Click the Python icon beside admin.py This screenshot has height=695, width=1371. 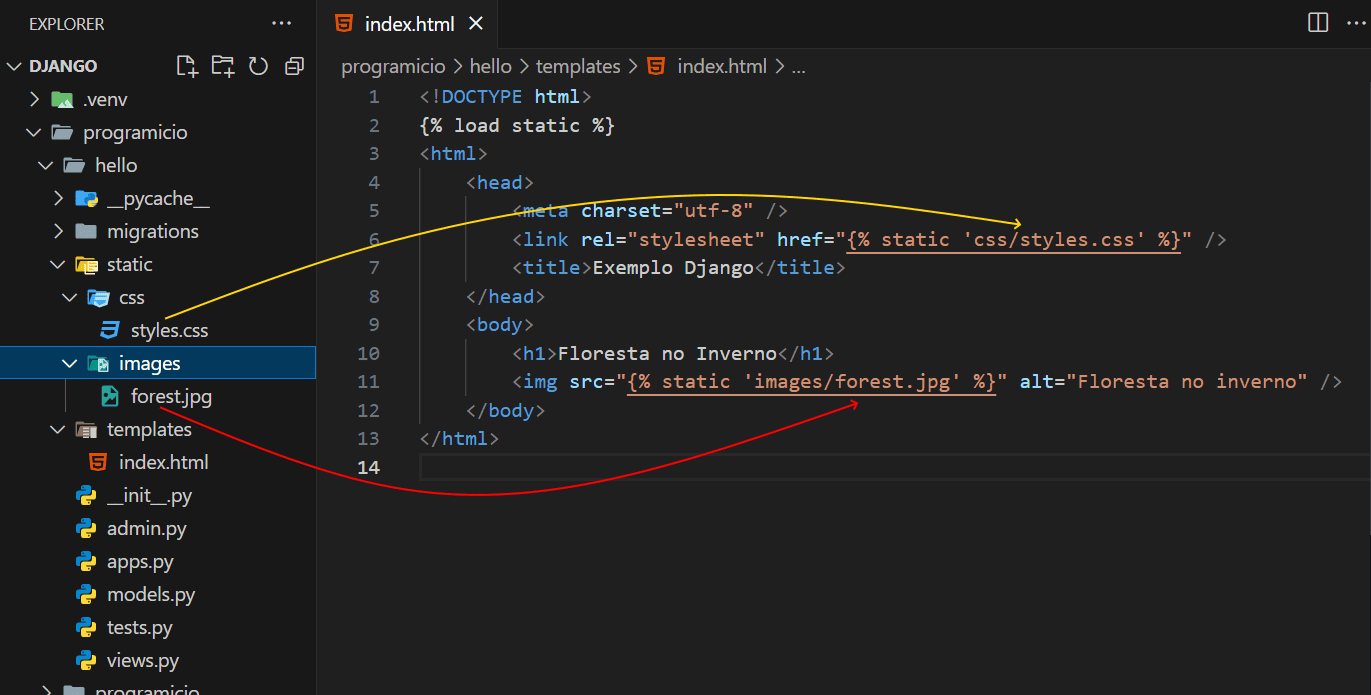pos(86,528)
